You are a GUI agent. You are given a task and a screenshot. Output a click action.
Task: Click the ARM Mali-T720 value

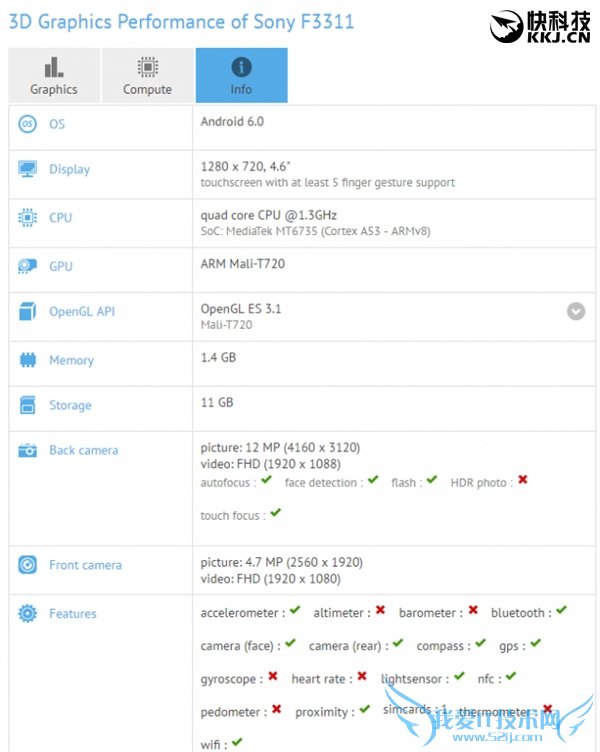243,264
